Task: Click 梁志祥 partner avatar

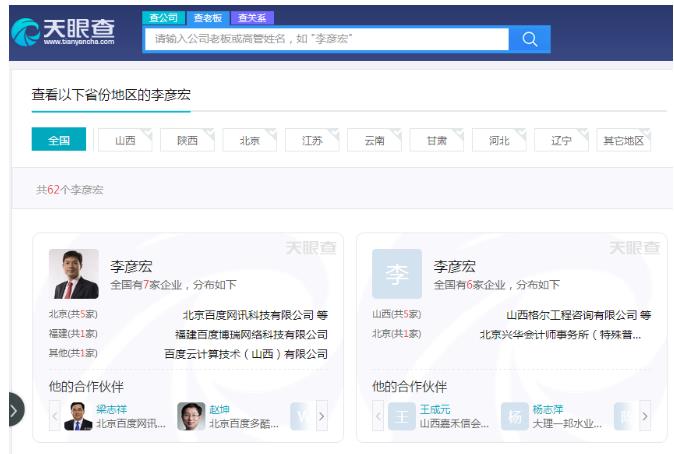Action: pos(78,416)
